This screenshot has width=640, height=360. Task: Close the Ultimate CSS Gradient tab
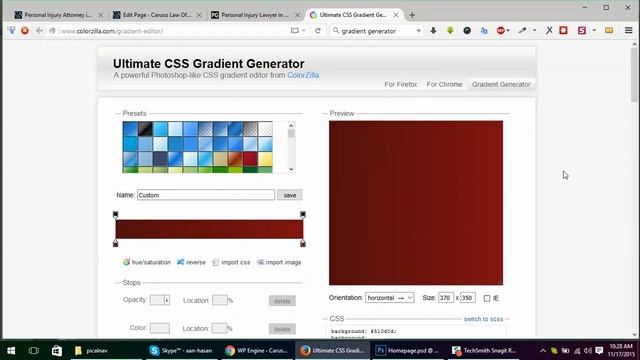point(396,15)
